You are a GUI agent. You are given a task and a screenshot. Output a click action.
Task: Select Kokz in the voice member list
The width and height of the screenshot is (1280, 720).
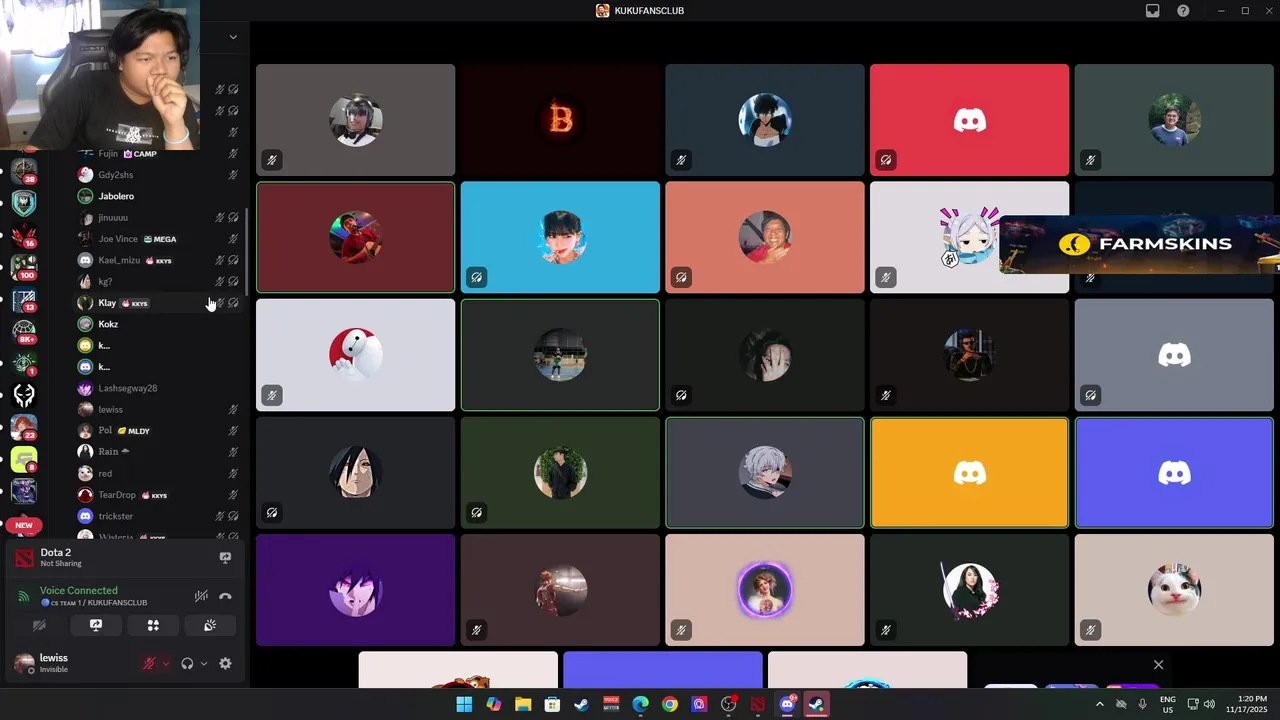click(x=160, y=324)
